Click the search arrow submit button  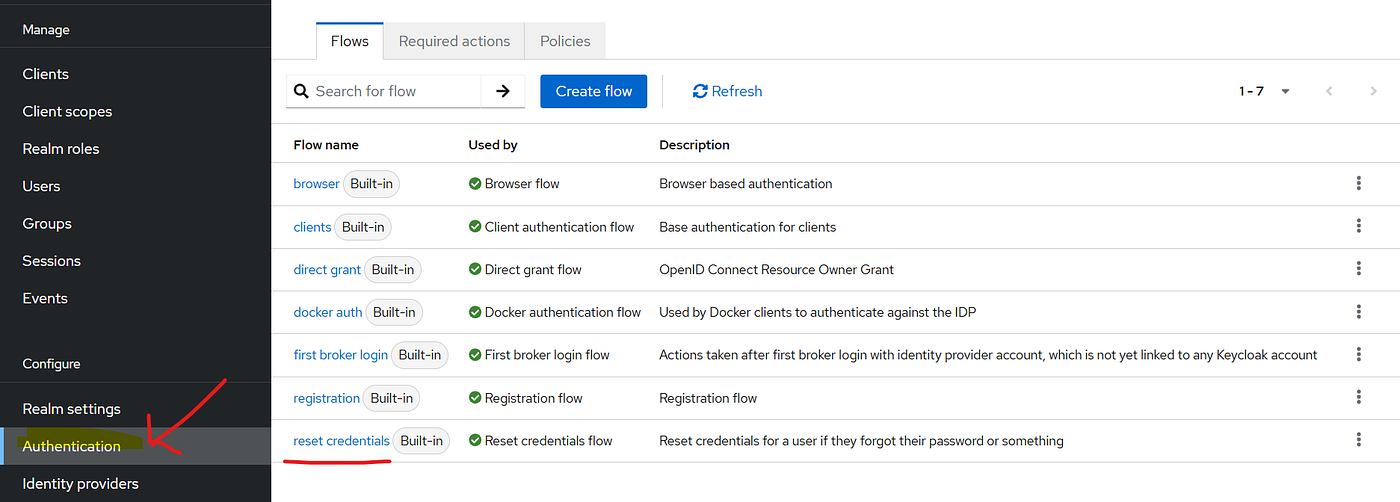[x=503, y=91]
